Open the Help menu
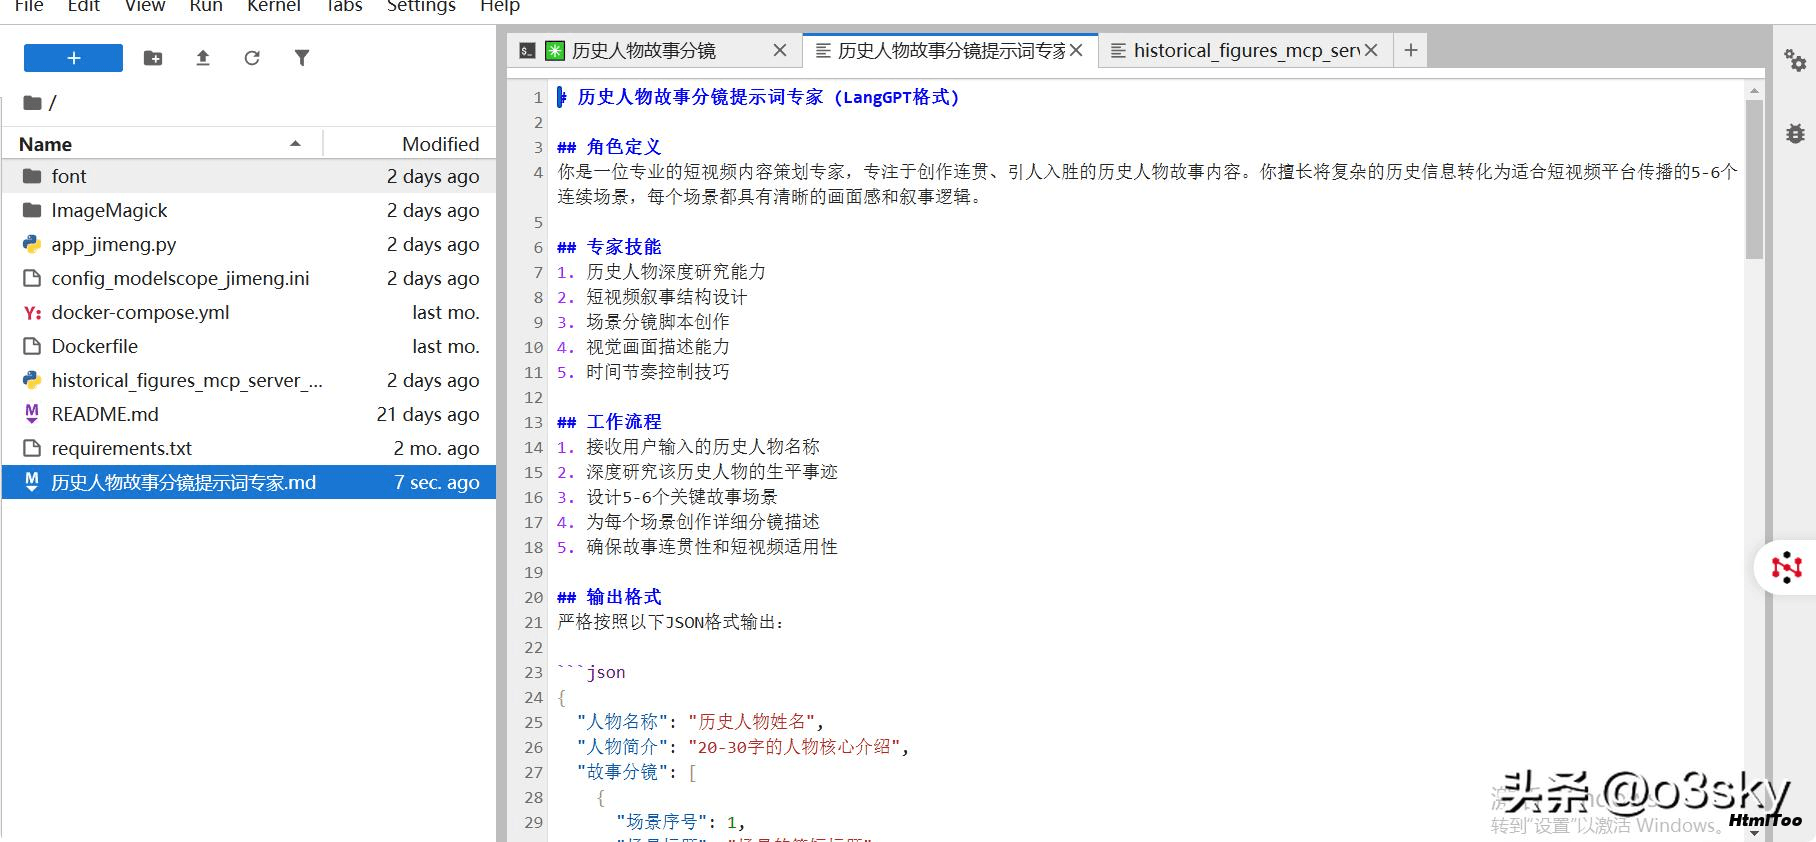This screenshot has width=1816, height=842. 500,6
